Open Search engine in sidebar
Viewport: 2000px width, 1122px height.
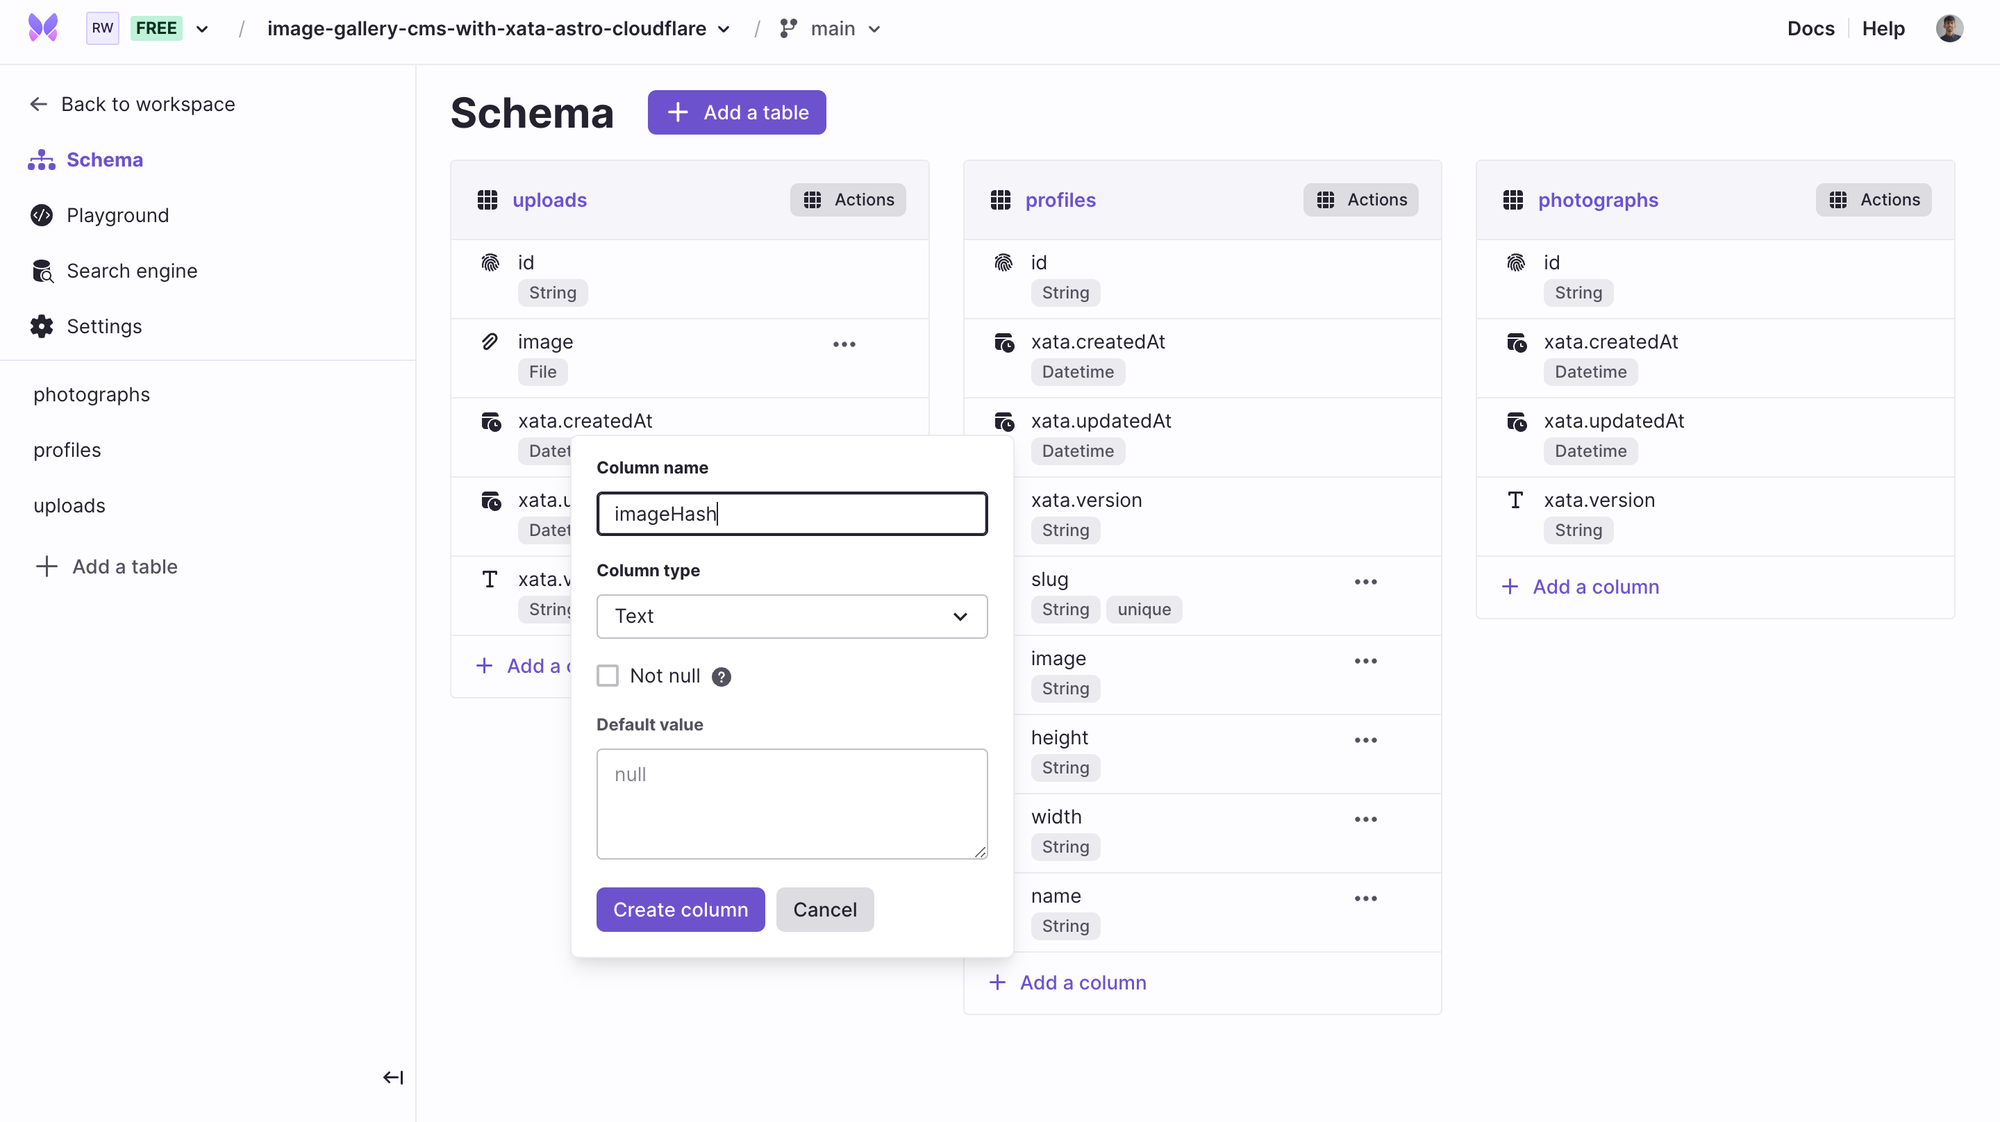[131, 271]
